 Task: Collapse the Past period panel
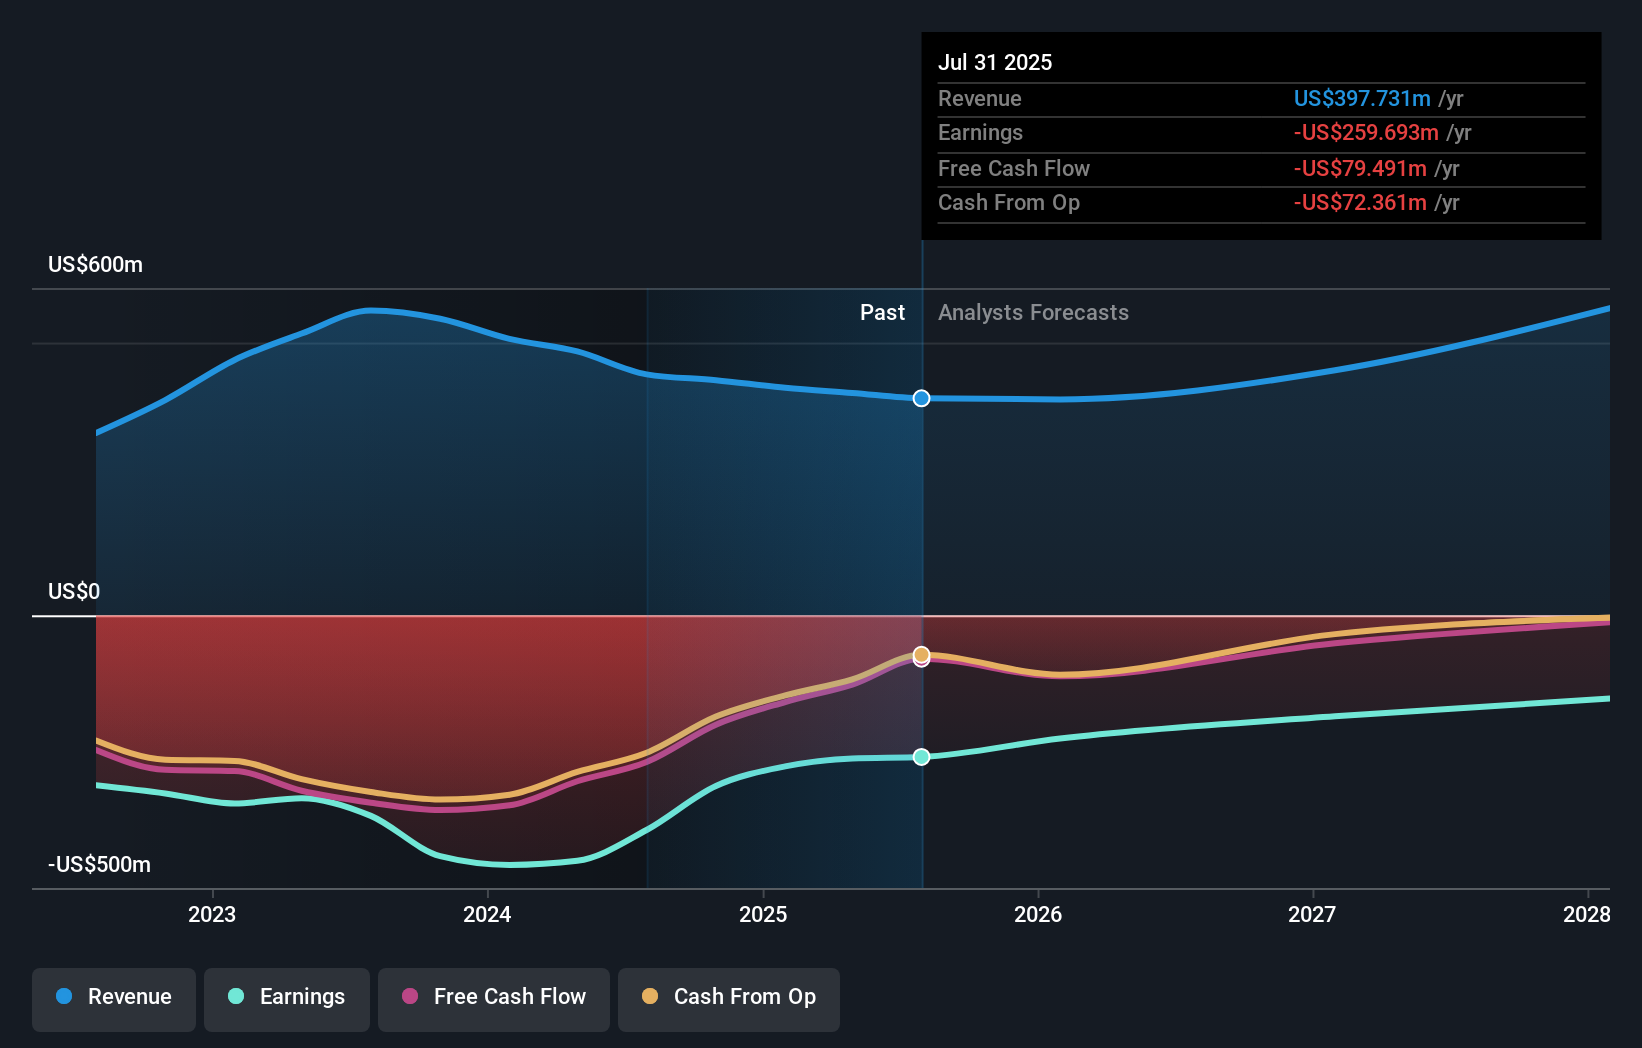click(881, 312)
